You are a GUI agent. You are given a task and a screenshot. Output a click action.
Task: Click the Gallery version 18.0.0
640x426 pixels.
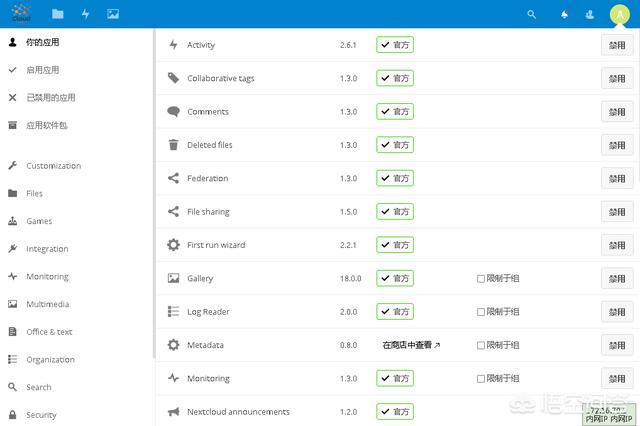[351, 279]
